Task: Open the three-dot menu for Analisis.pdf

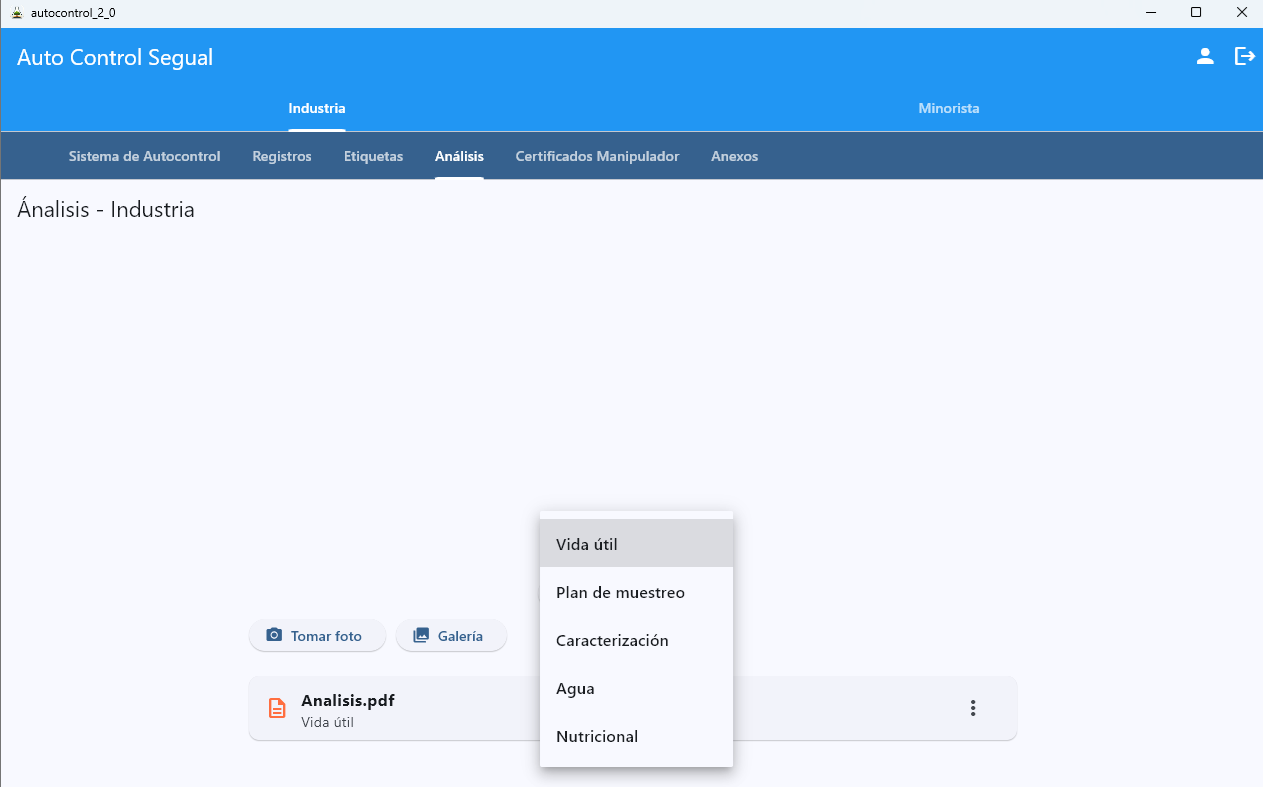Action: pos(973,708)
